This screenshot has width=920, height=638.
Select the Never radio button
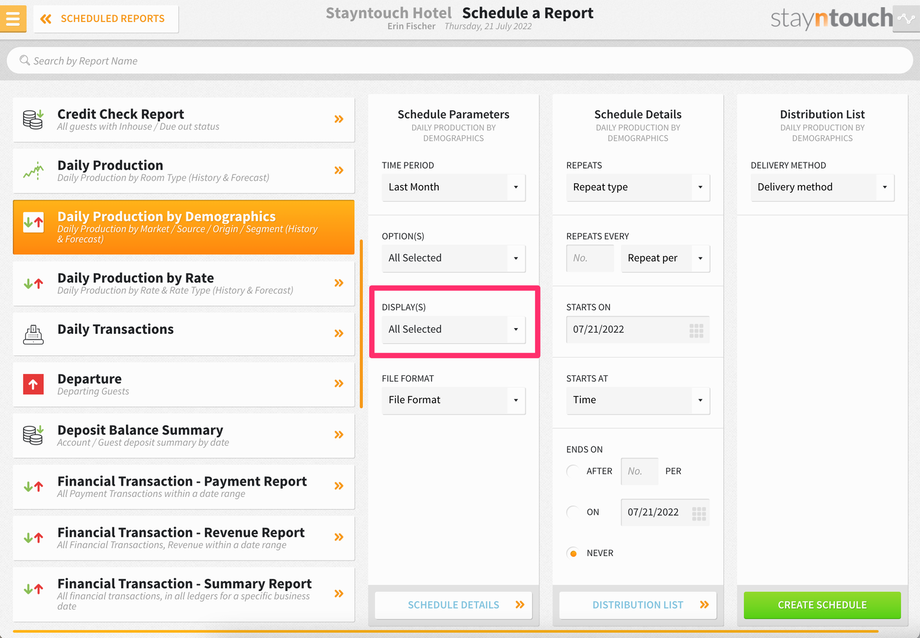(573, 553)
